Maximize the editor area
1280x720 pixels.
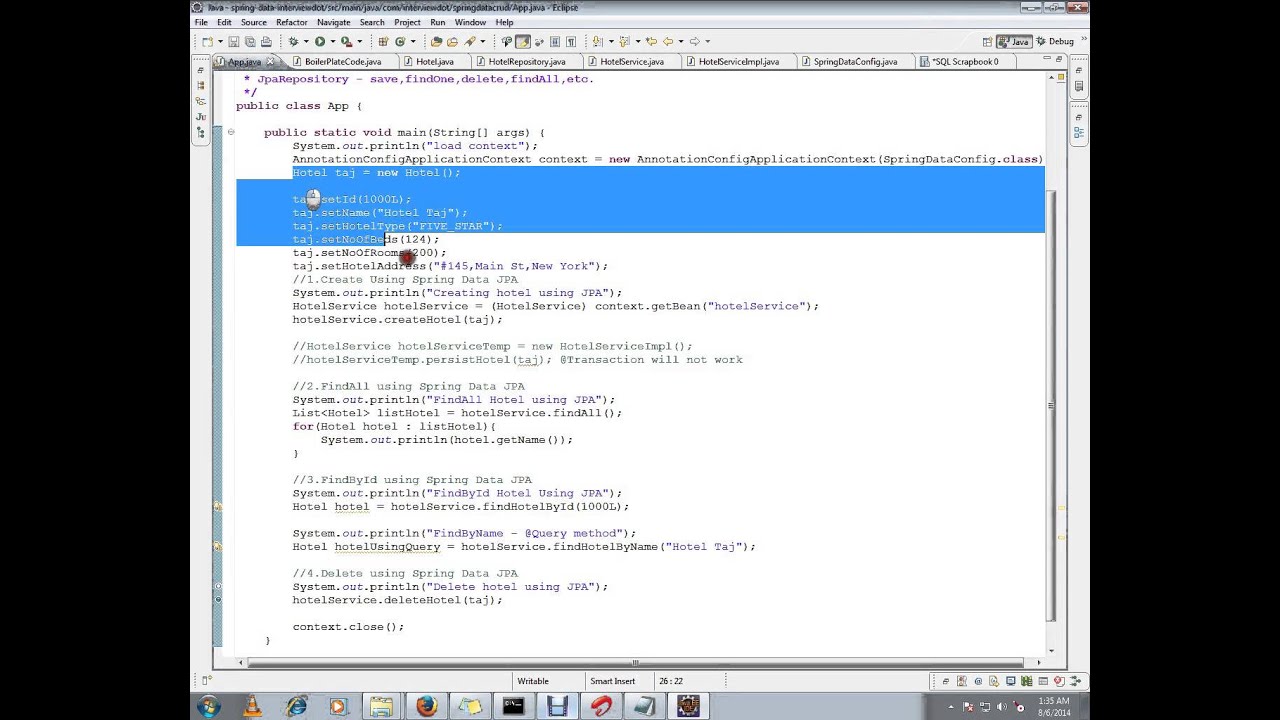[1059, 61]
